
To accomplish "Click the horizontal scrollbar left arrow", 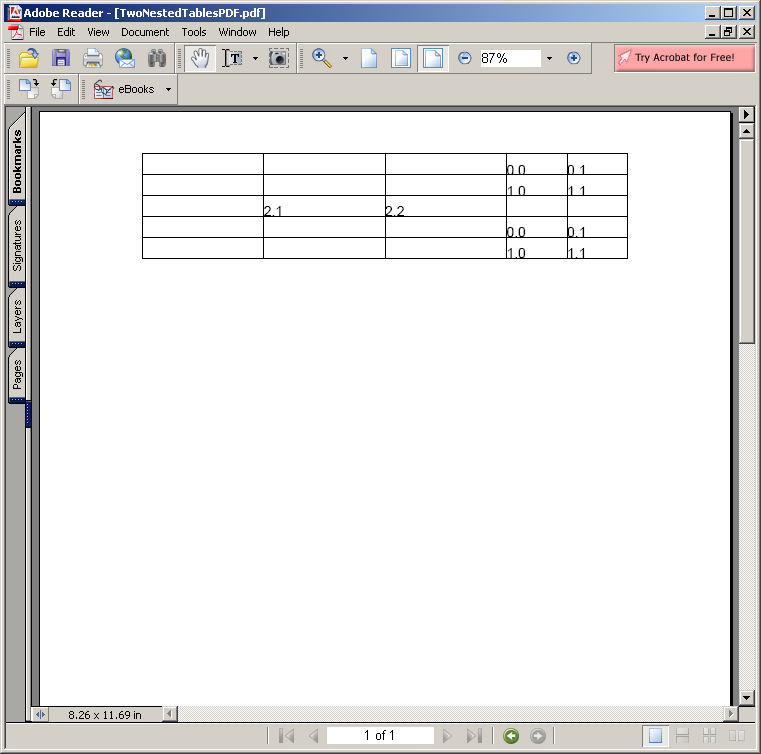I will [x=169, y=714].
